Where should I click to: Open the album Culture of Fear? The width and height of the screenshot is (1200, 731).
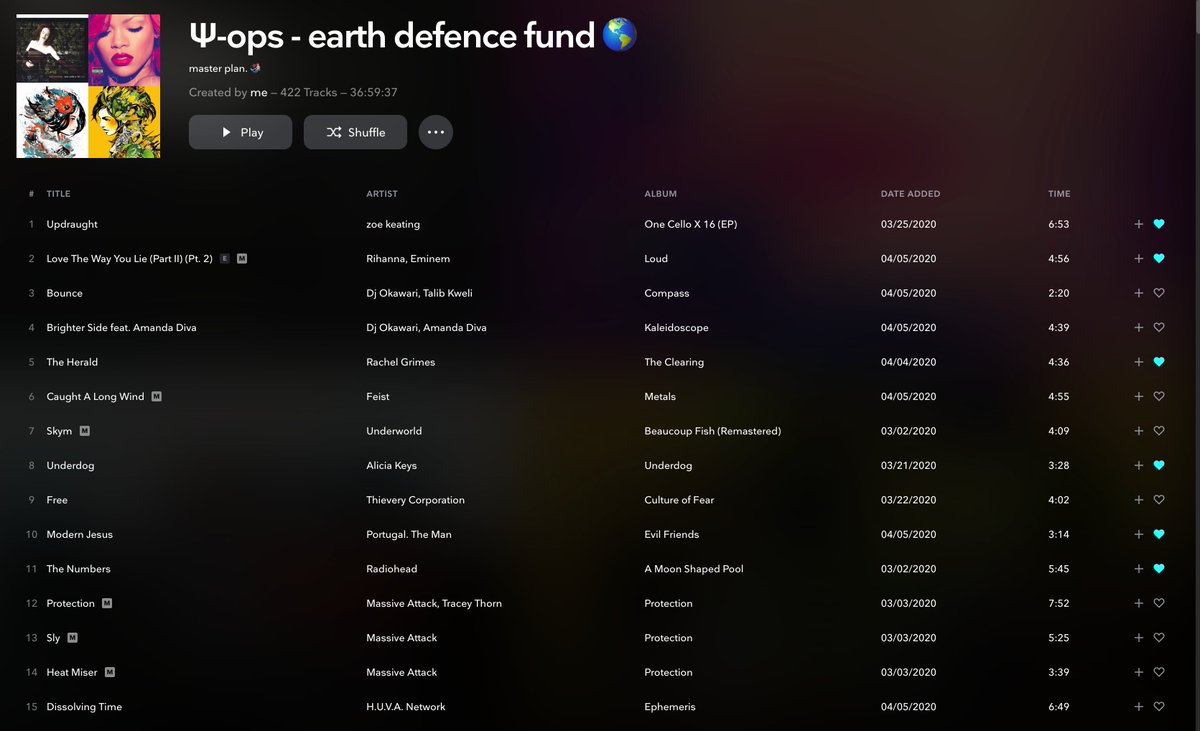[x=679, y=500]
